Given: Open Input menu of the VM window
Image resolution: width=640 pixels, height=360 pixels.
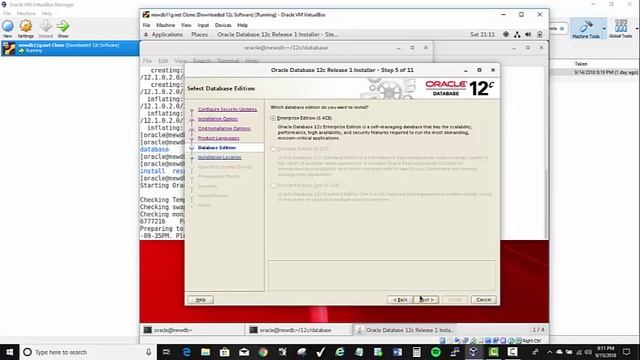Looking at the screenshot, I should point(203,25).
